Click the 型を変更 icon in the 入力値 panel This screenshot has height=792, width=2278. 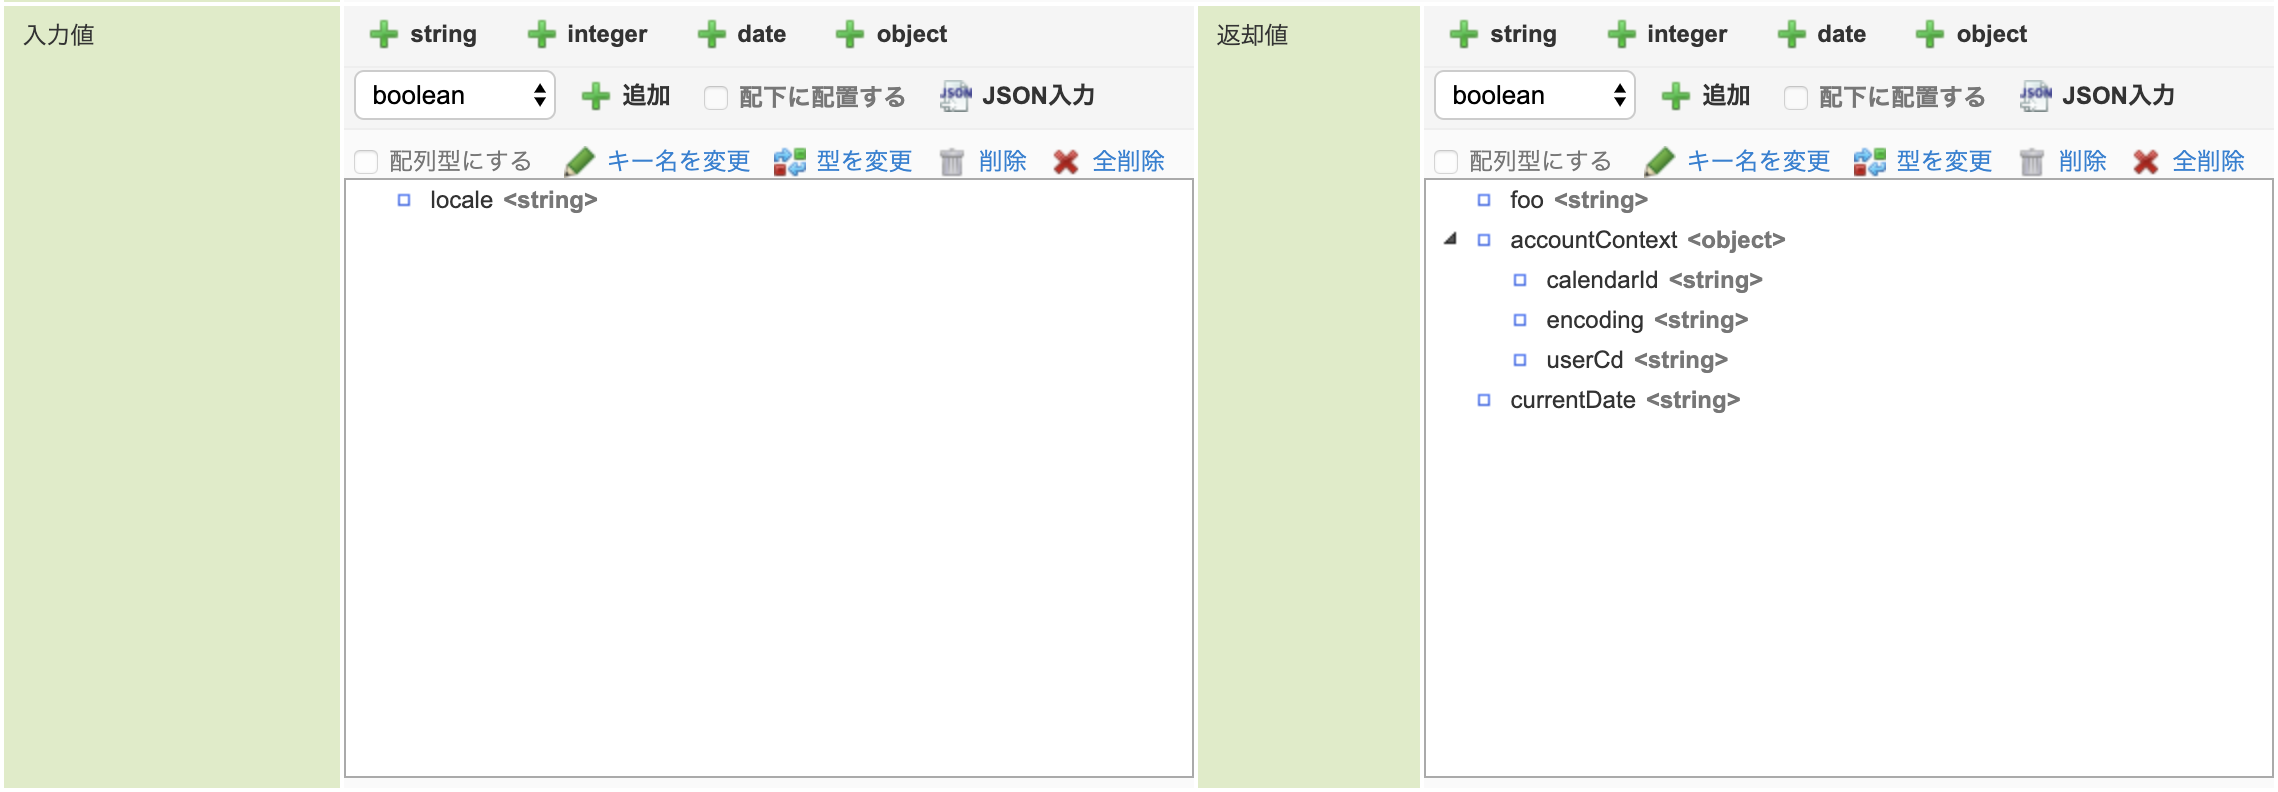(x=790, y=160)
